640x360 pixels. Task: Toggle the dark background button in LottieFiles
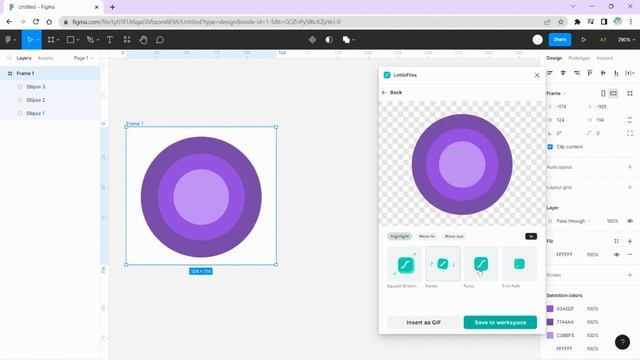click(x=531, y=236)
